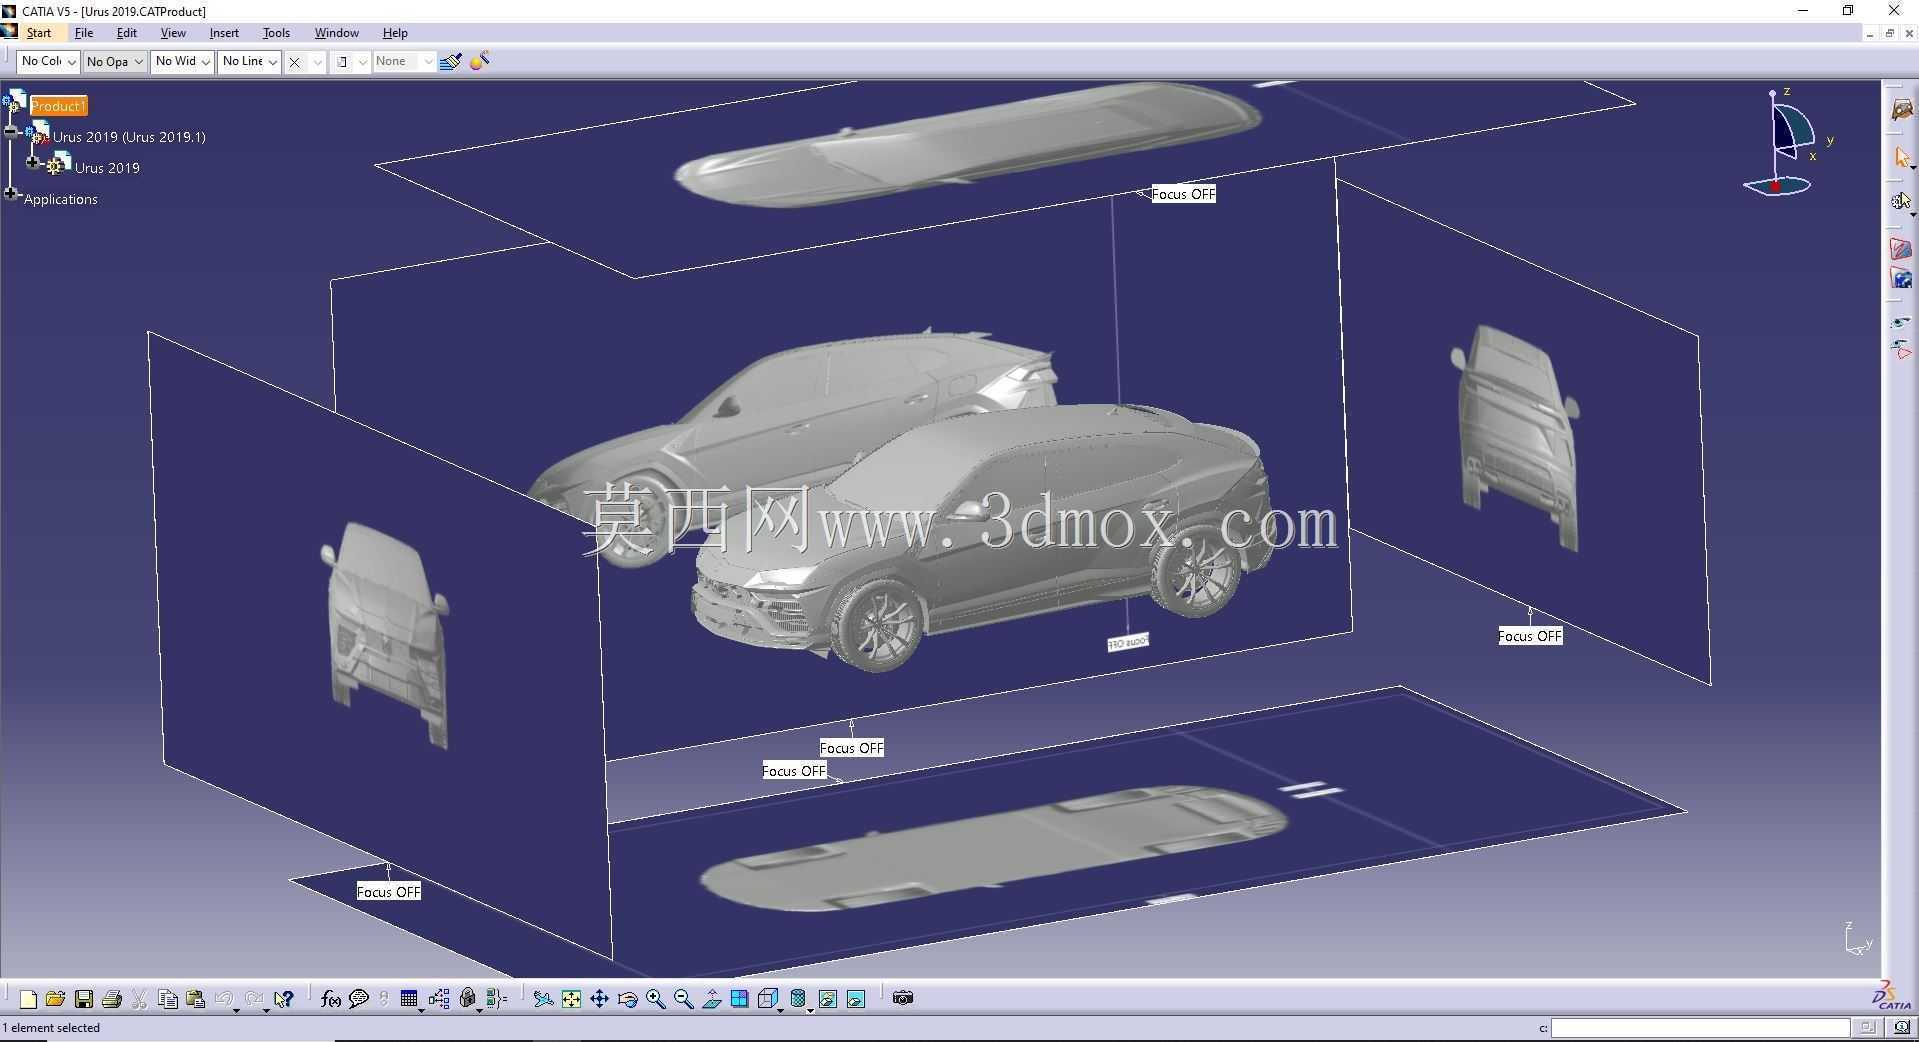This screenshot has width=1919, height=1042.
Task: Click the command input field in status bar
Action: pyautogui.click(x=1700, y=1028)
